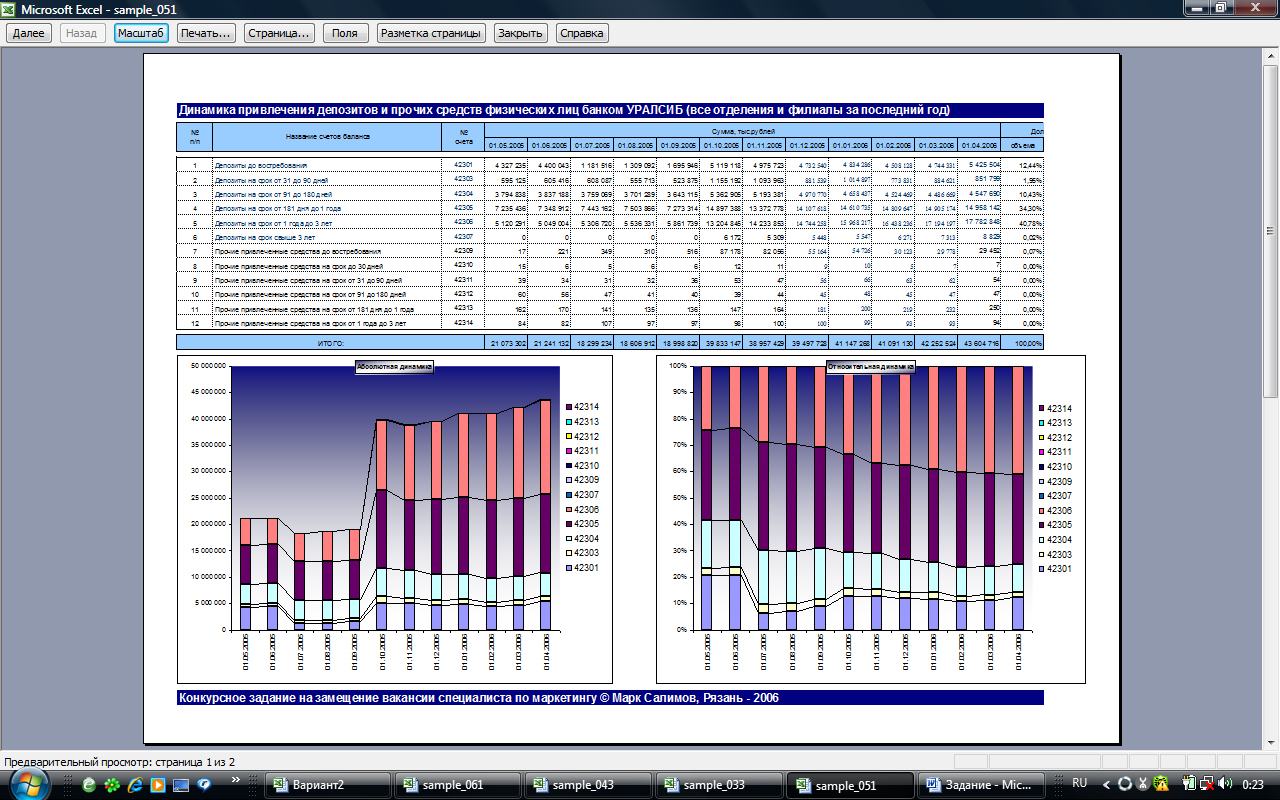This screenshot has width=1280, height=800.
Task: Click the 01.04.2006 date column header
Action: (979, 145)
